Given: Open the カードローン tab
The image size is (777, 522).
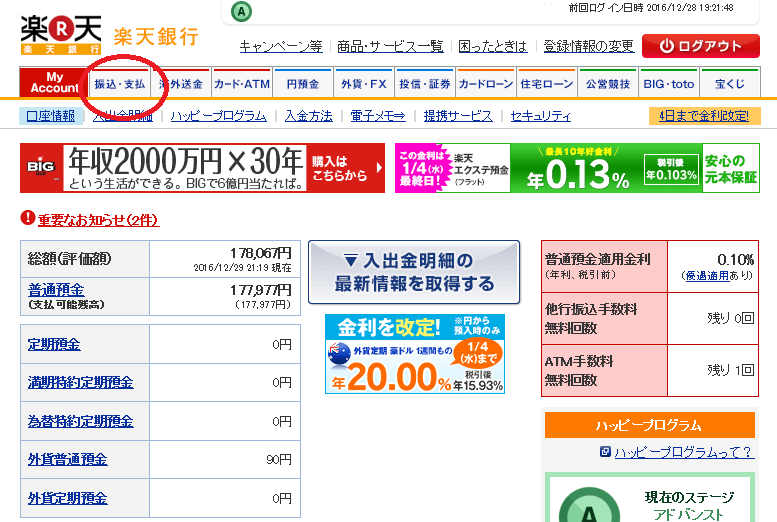Looking at the screenshot, I should coord(486,84).
